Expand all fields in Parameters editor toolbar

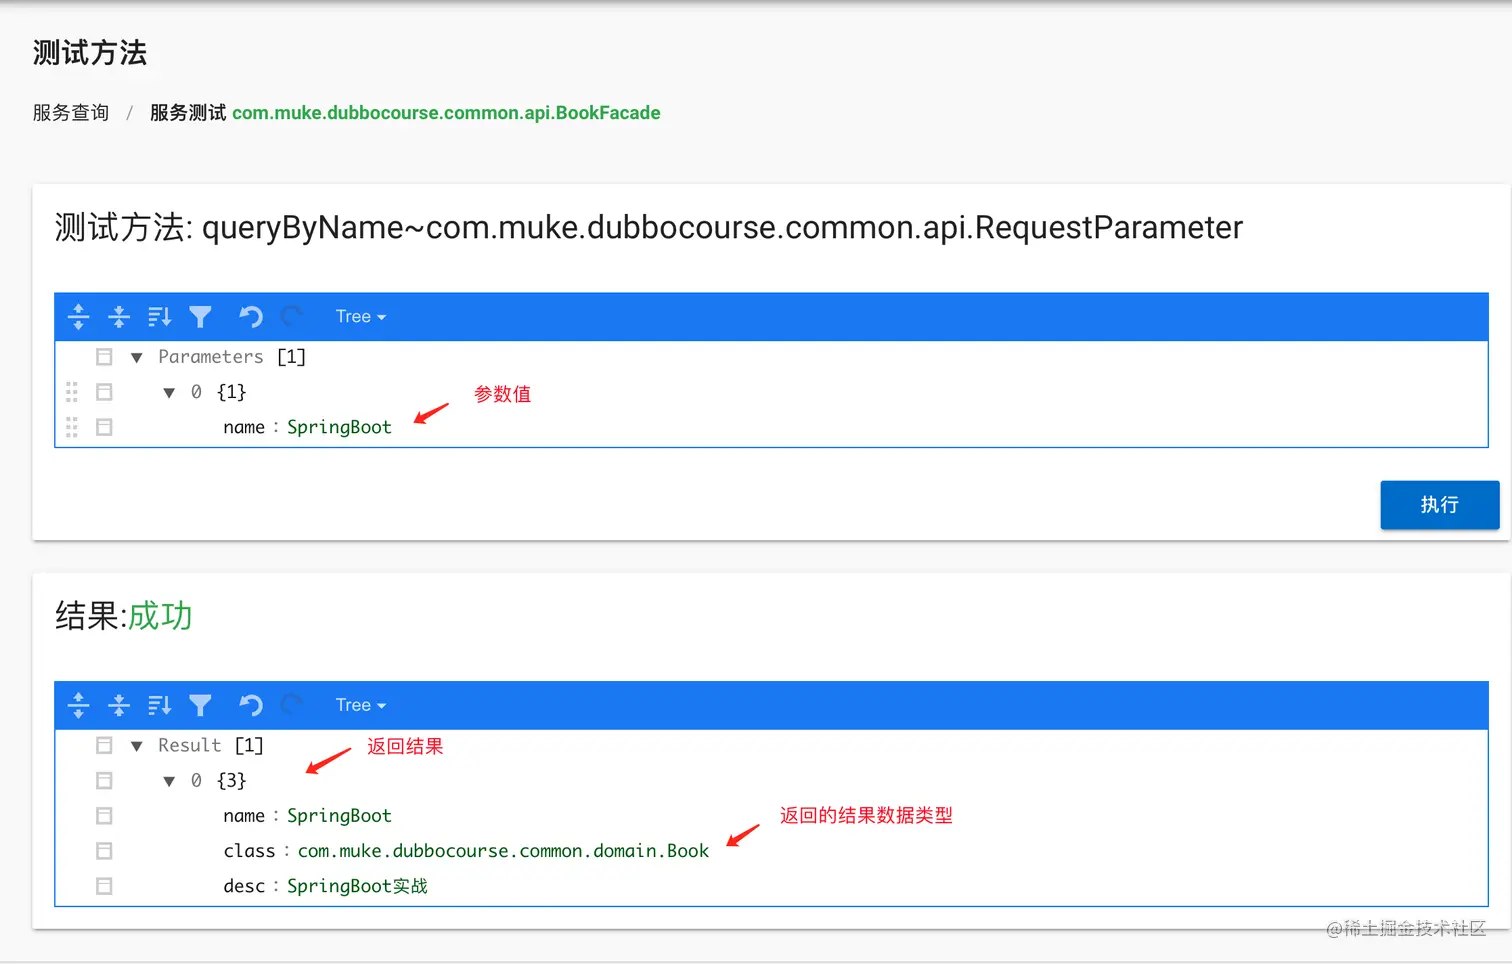pos(78,317)
